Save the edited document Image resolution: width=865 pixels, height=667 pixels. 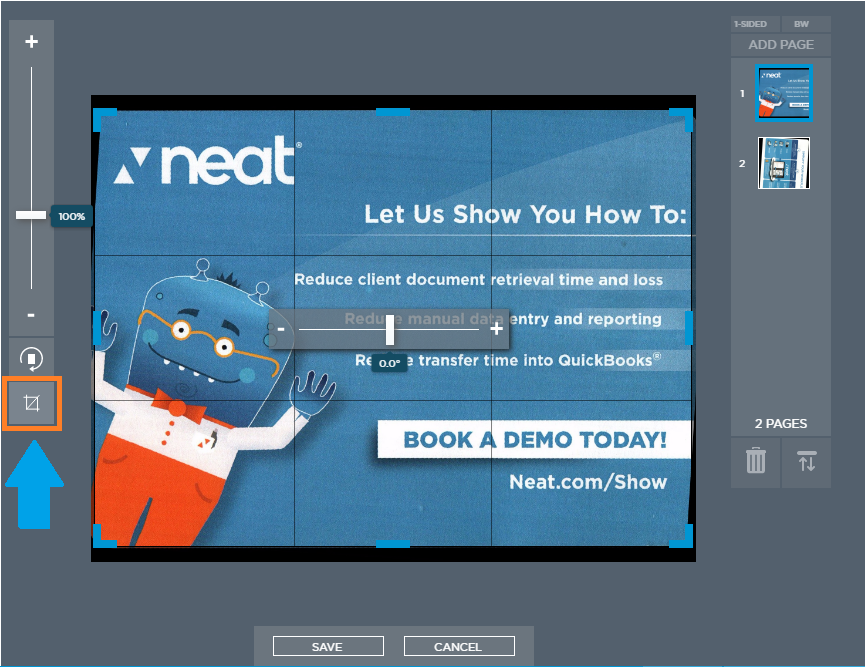327,646
